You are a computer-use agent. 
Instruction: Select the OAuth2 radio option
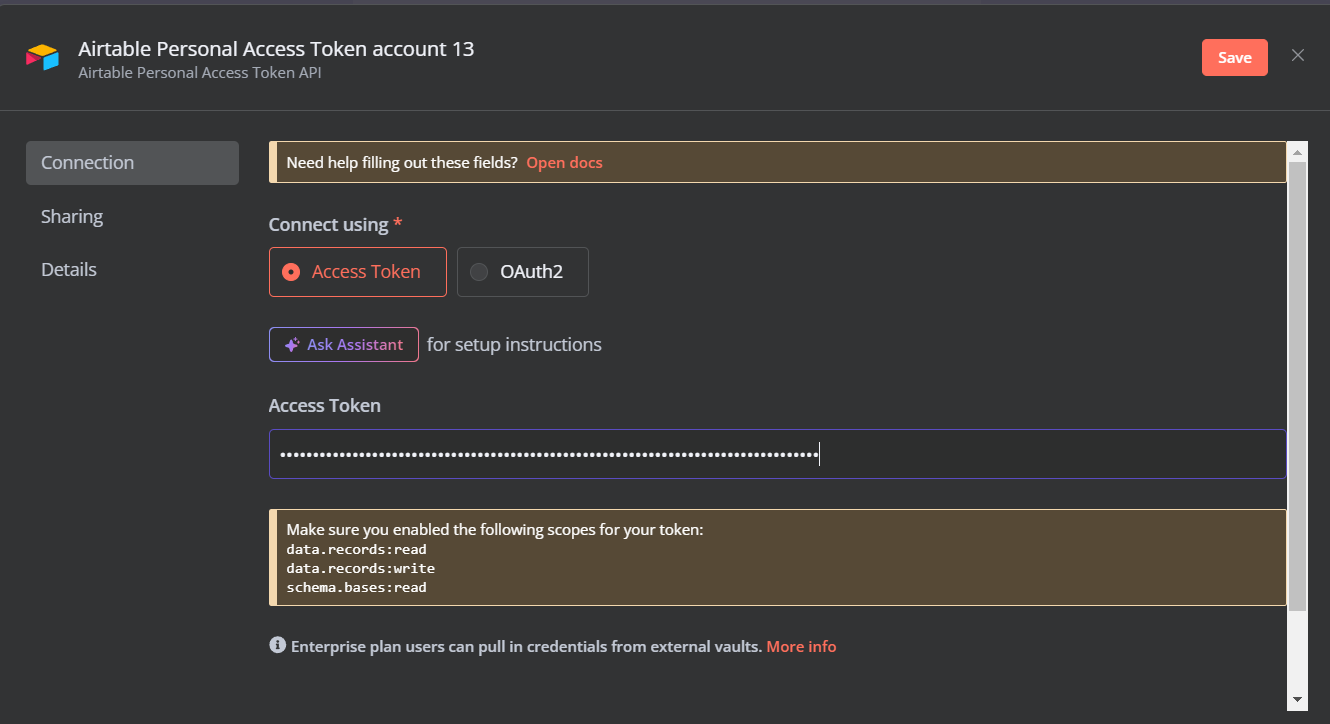522,272
